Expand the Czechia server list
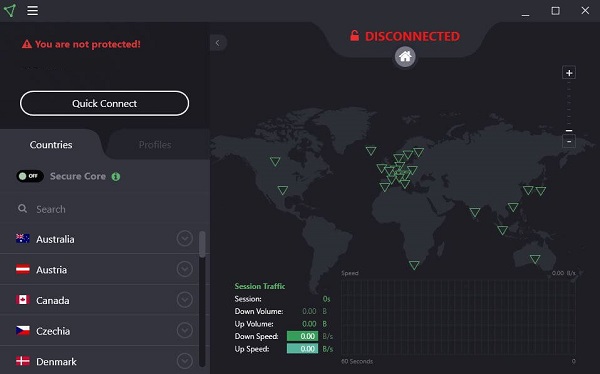This screenshot has height=374, width=600. point(184,330)
